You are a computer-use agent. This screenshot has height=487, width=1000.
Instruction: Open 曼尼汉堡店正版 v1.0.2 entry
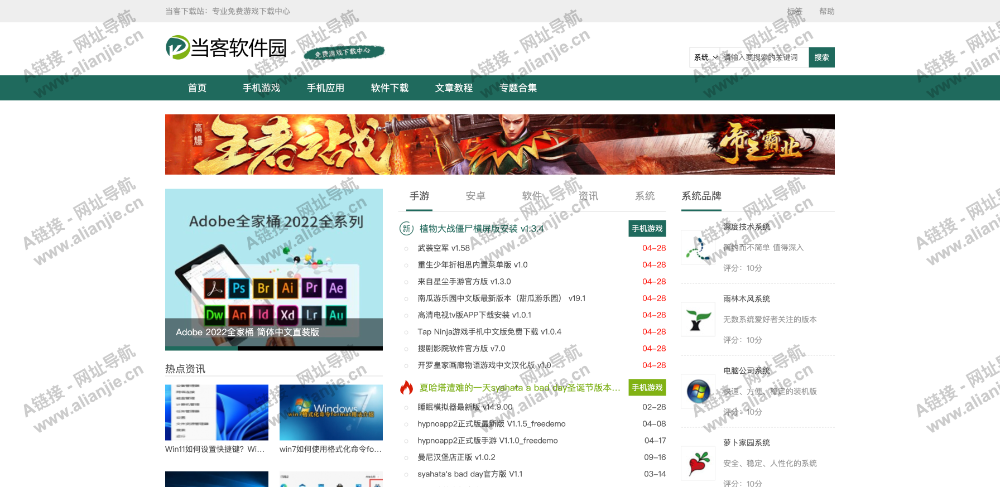click(x=457, y=457)
